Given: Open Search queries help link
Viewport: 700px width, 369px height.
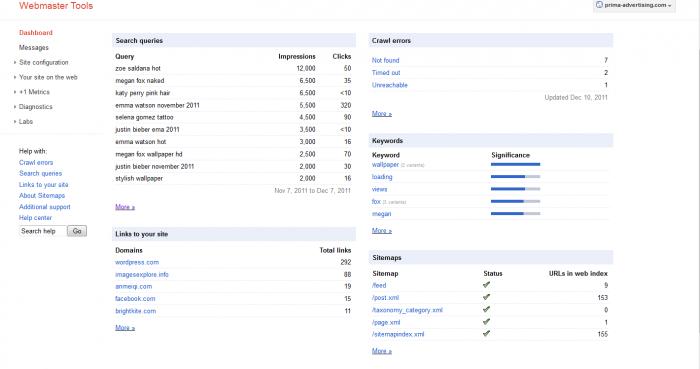Looking at the screenshot, I should [40, 173].
